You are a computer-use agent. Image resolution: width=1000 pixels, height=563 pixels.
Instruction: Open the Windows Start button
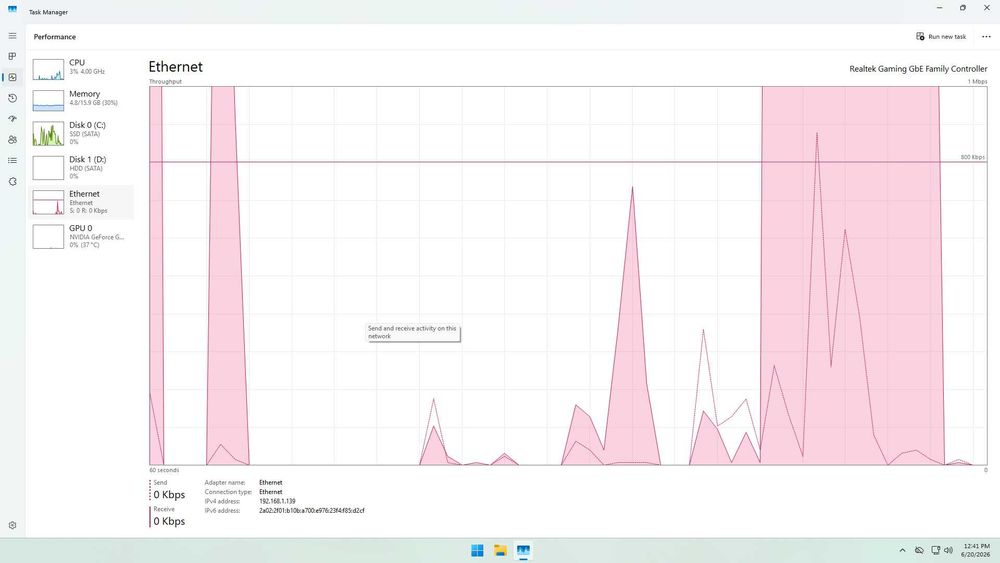click(477, 550)
